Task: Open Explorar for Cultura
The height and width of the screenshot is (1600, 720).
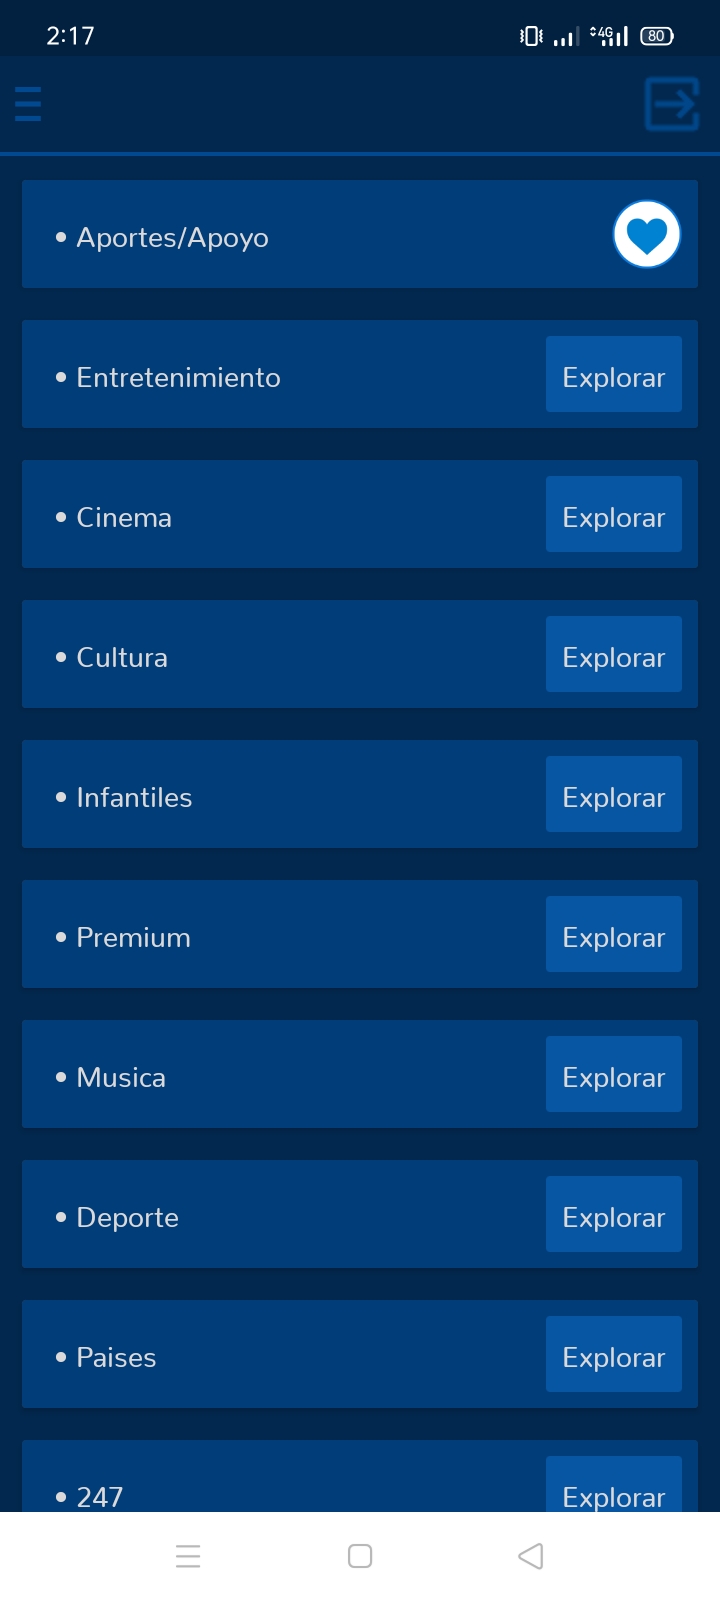Action: (x=613, y=655)
